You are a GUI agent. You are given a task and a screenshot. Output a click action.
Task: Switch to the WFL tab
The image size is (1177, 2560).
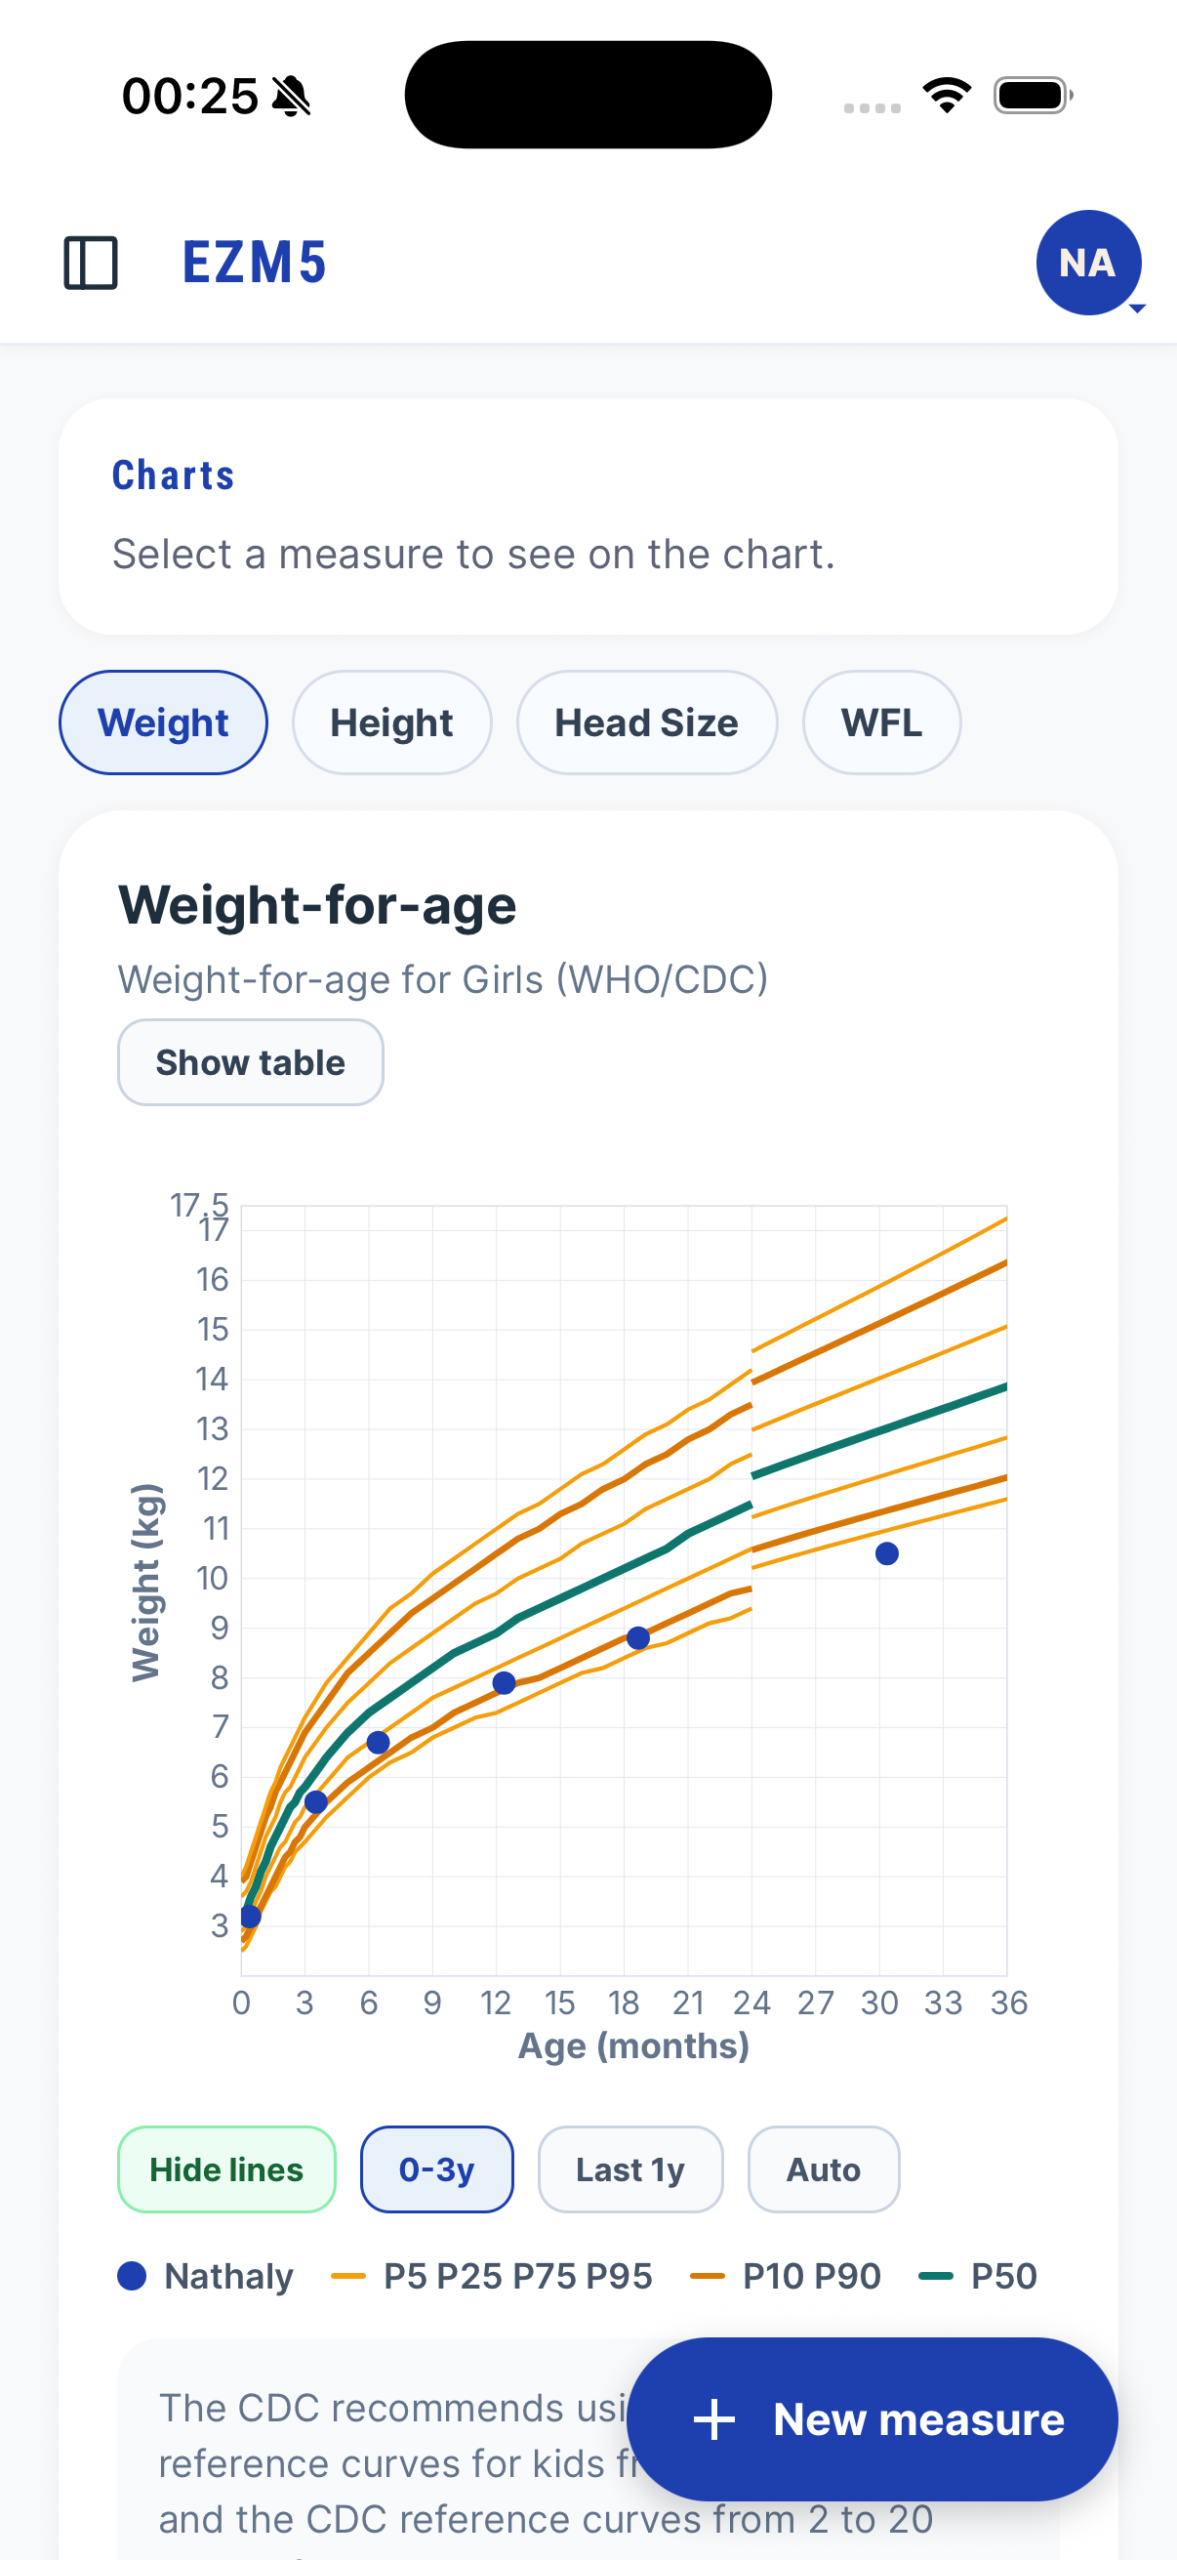pyautogui.click(x=881, y=722)
